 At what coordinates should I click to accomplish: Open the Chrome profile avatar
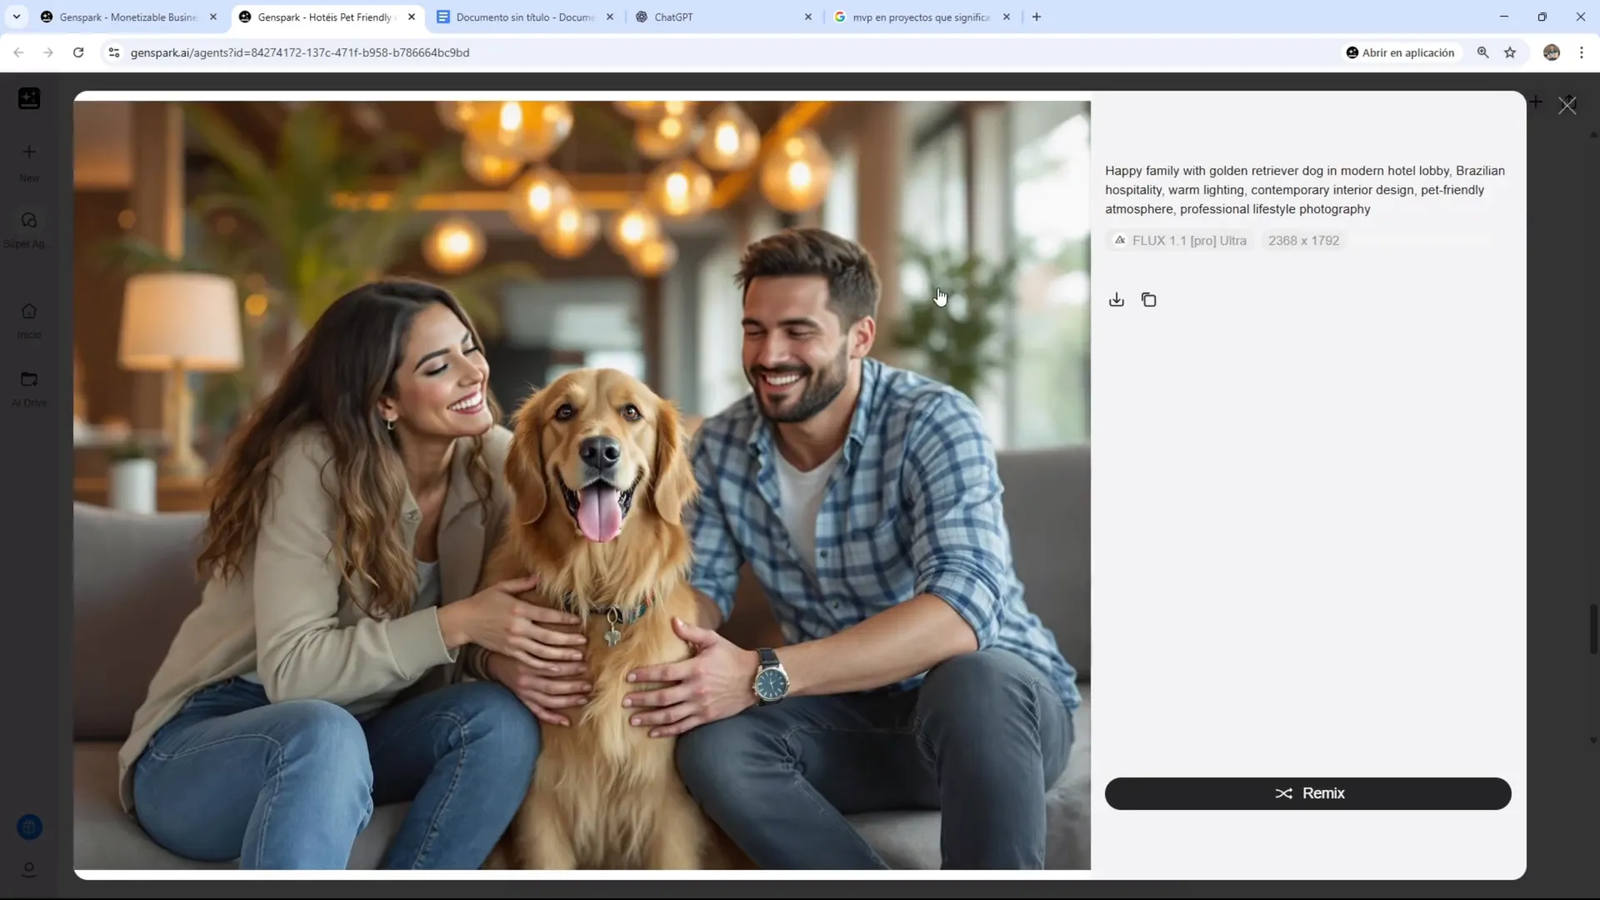(1551, 52)
